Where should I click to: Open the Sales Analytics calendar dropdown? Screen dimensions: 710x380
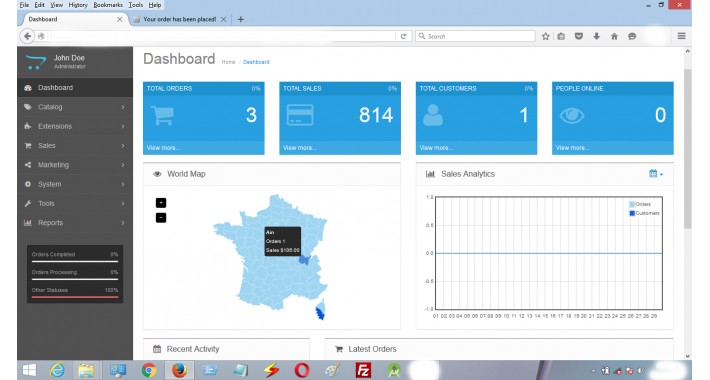[656, 173]
